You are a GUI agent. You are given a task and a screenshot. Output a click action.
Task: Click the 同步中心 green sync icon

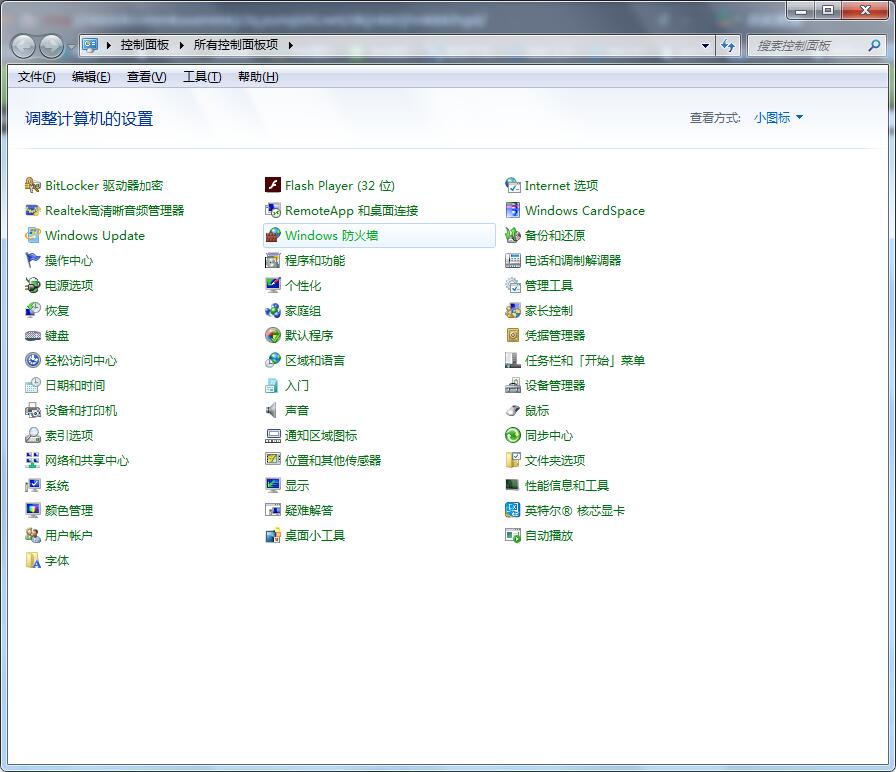pyautogui.click(x=513, y=435)
